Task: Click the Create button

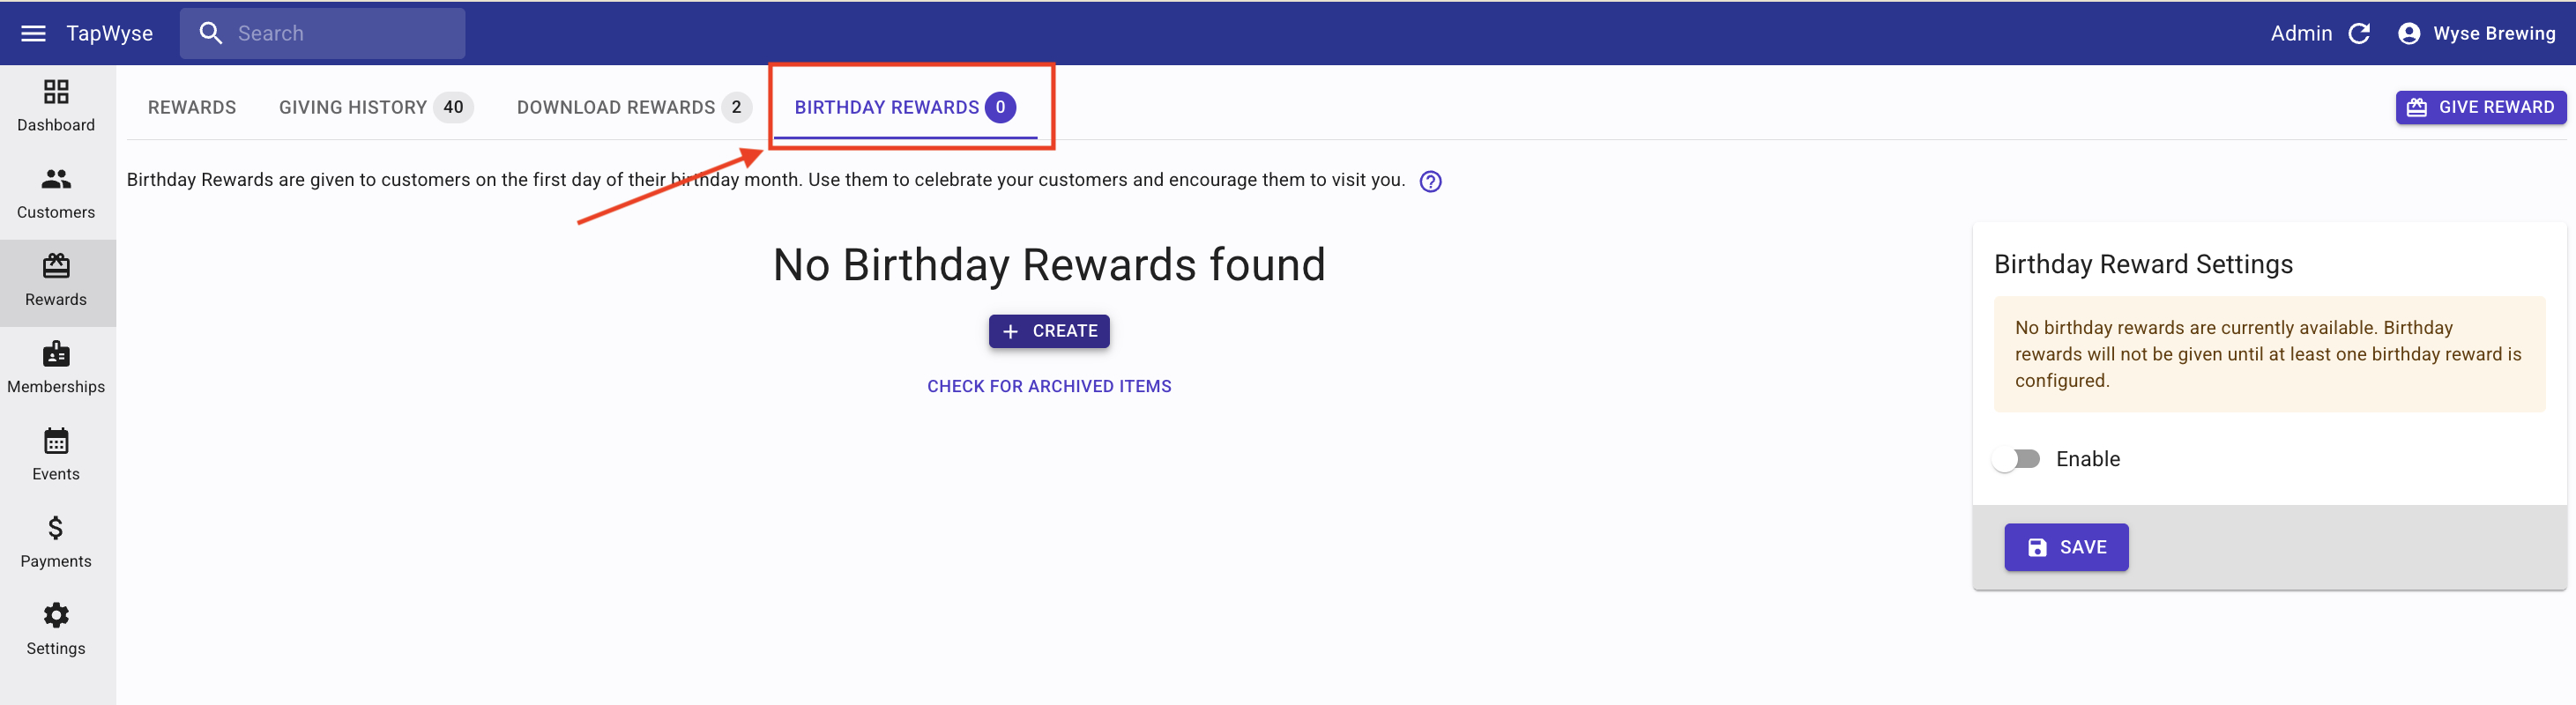Action: pyautogui.click(x=1049, y=331)
